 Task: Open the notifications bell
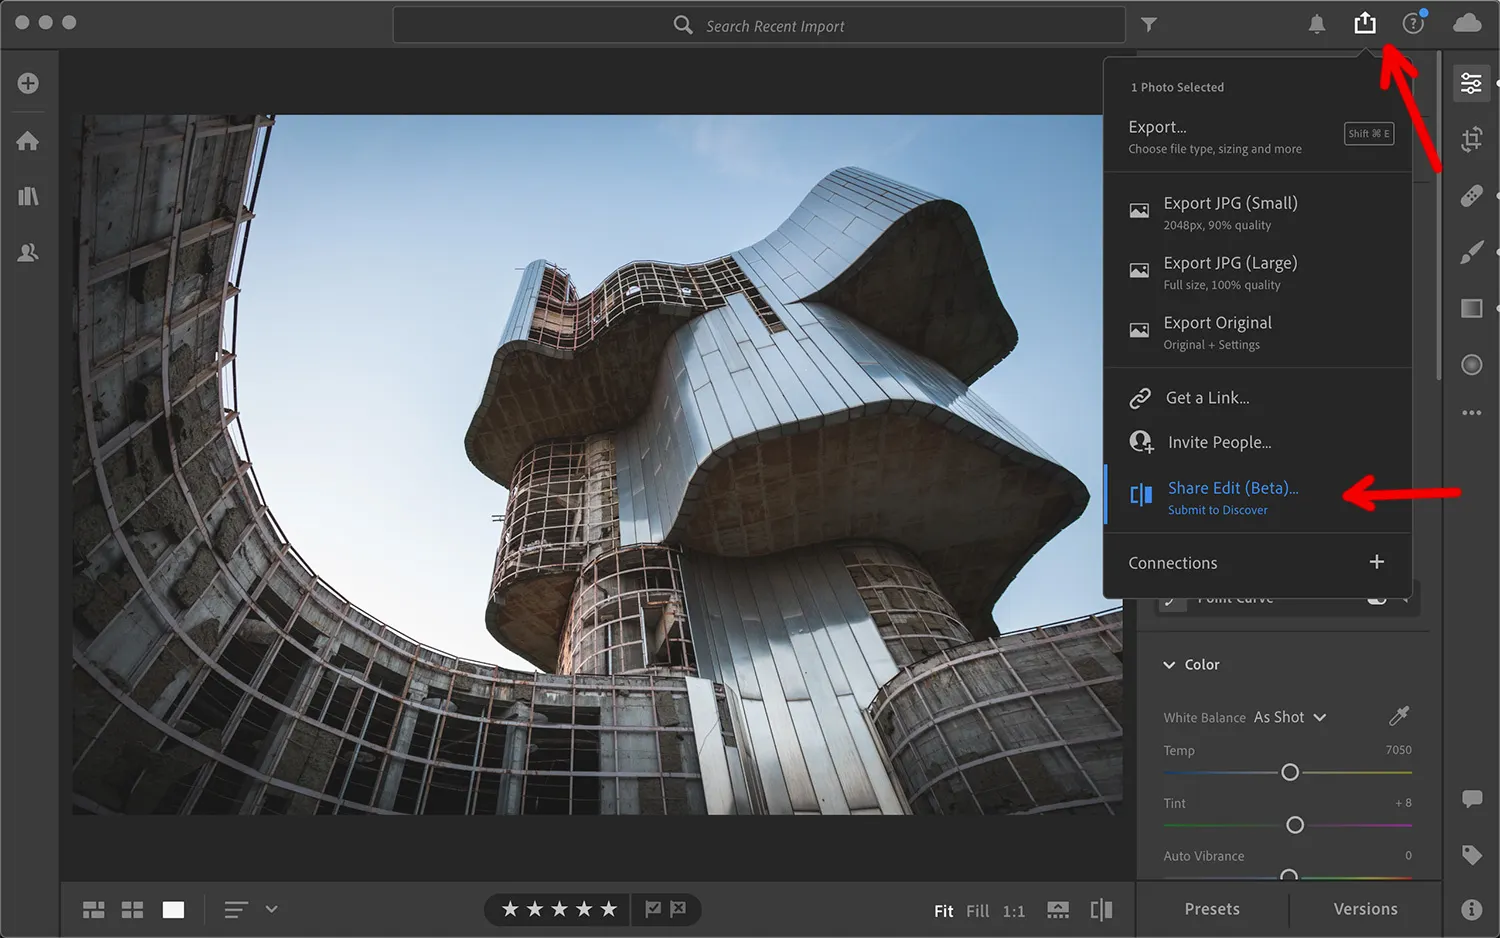click(1317, 24)
